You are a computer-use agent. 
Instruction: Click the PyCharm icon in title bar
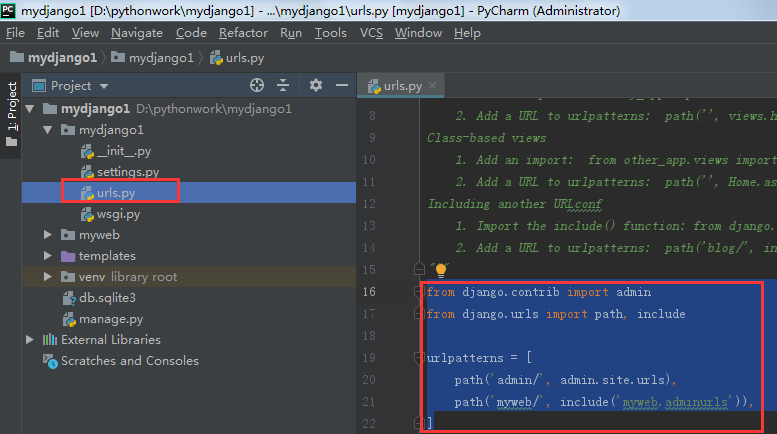click(x=8, y=10)
